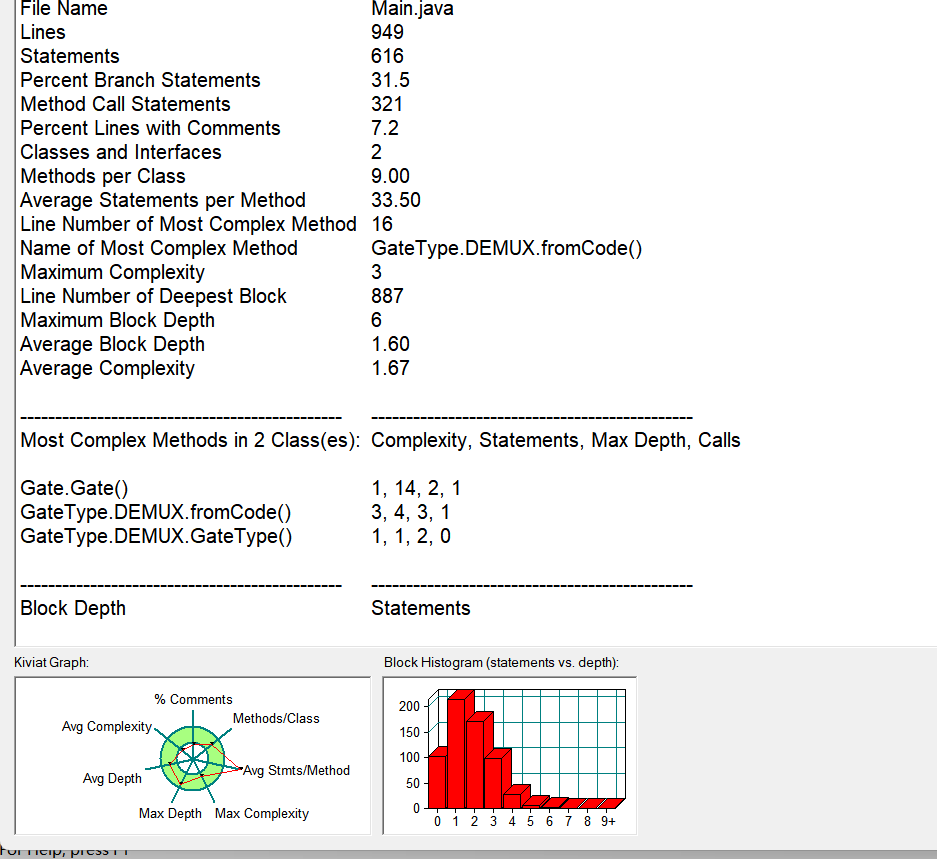
Task: Click the Kiviat graph circle chart
Action: coord(192,759)
